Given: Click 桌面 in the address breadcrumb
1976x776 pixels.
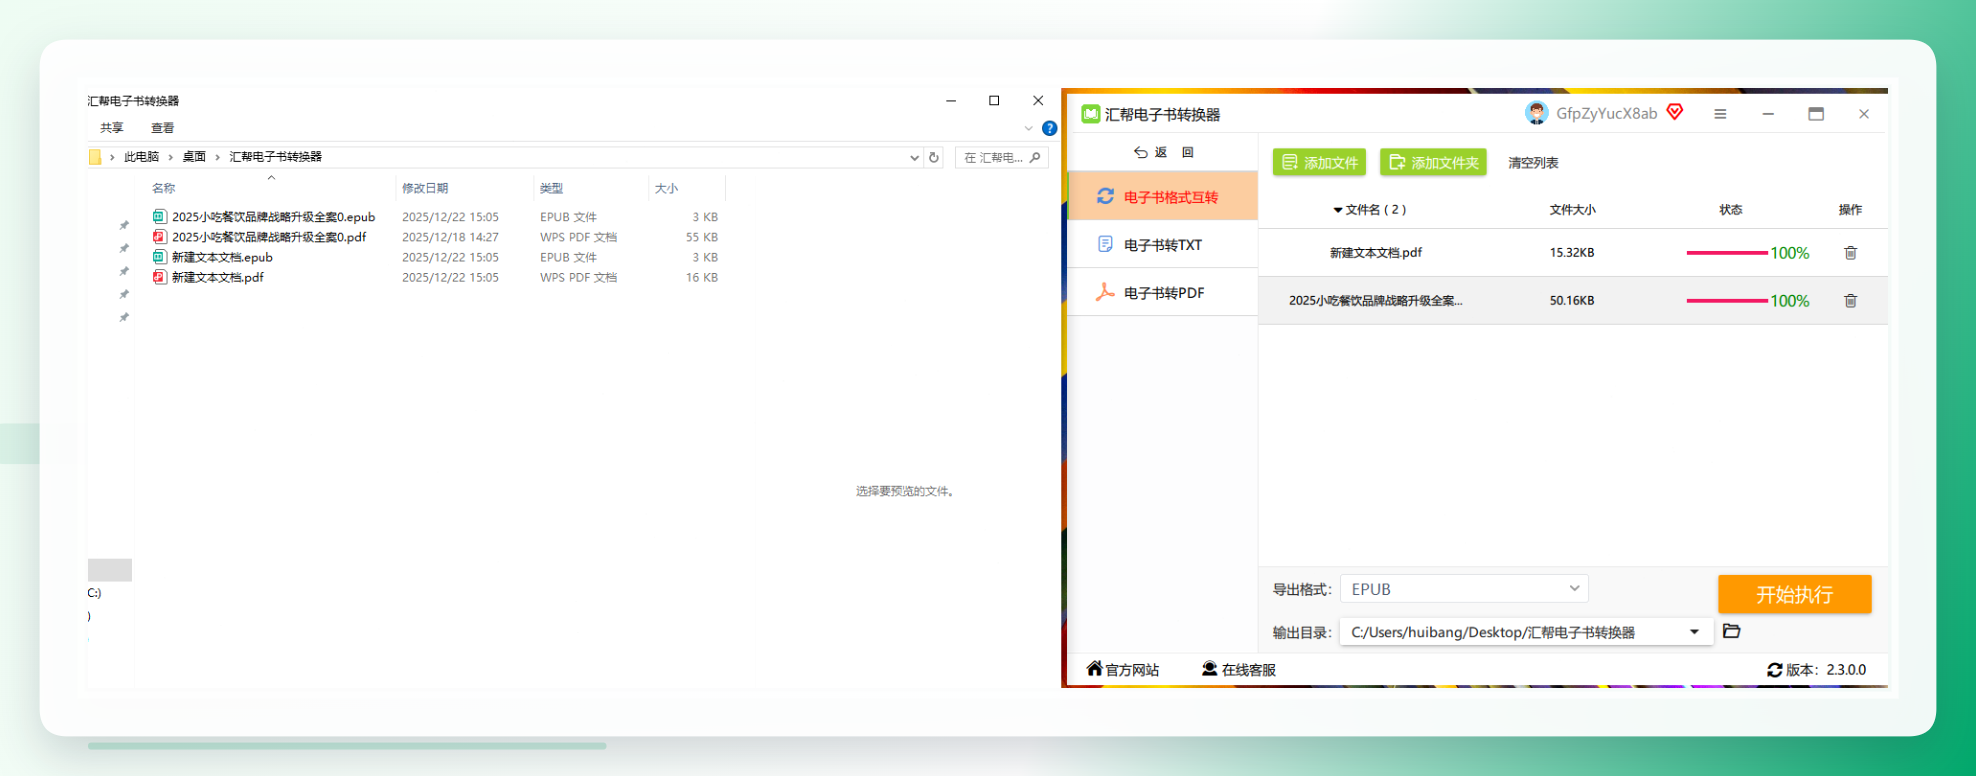Looking at the screenshot, I should tap(194, 157).
